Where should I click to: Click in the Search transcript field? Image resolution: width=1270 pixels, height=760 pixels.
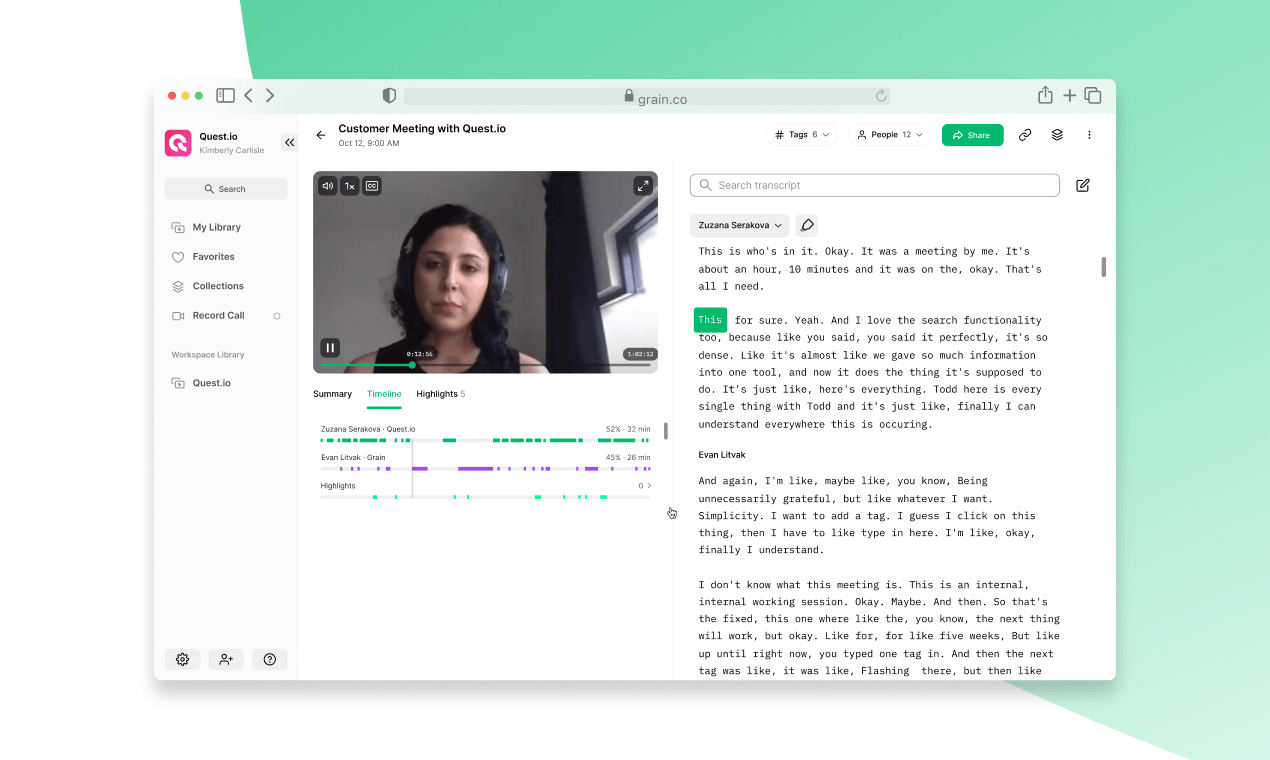point(875,185)
